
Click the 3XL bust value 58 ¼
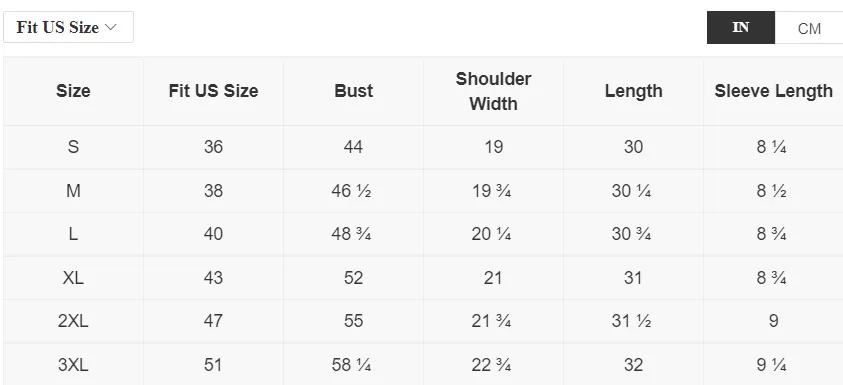352,365
